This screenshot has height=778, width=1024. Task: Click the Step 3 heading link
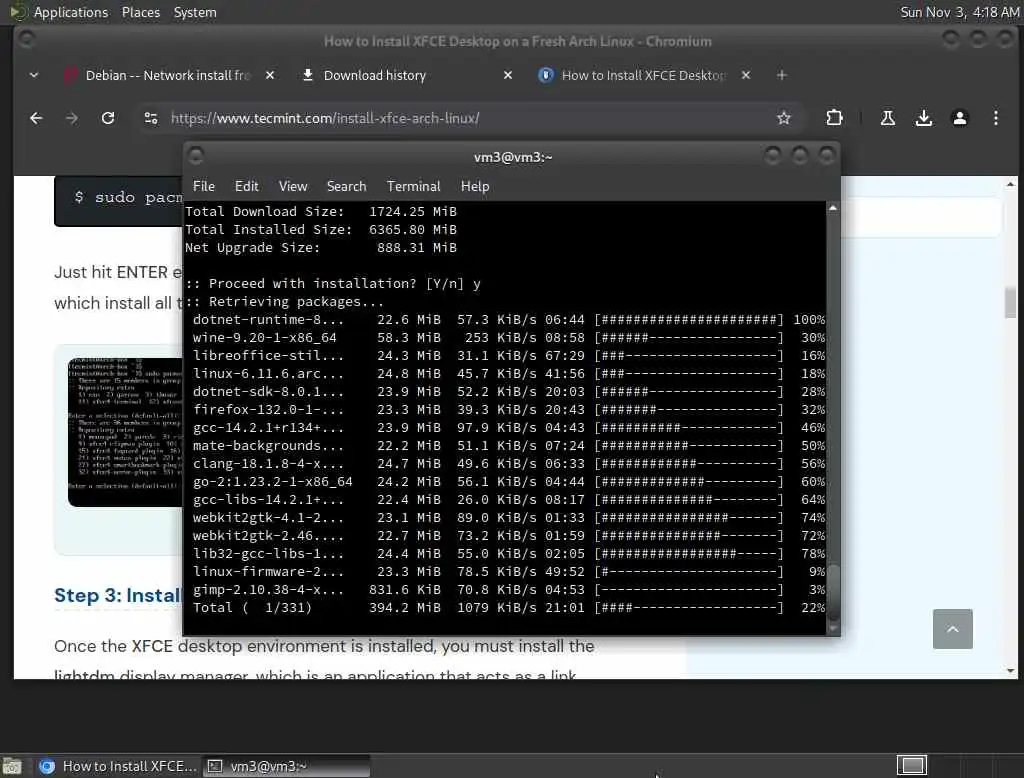(118, 595)
